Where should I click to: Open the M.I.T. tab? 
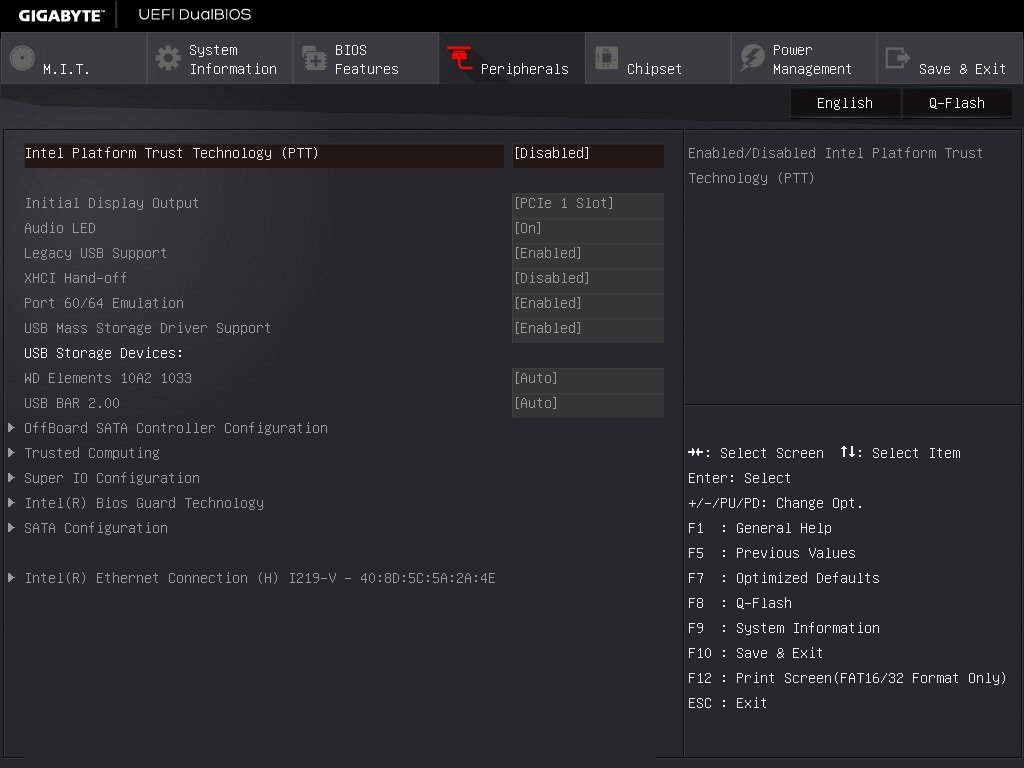coord(74,59)
